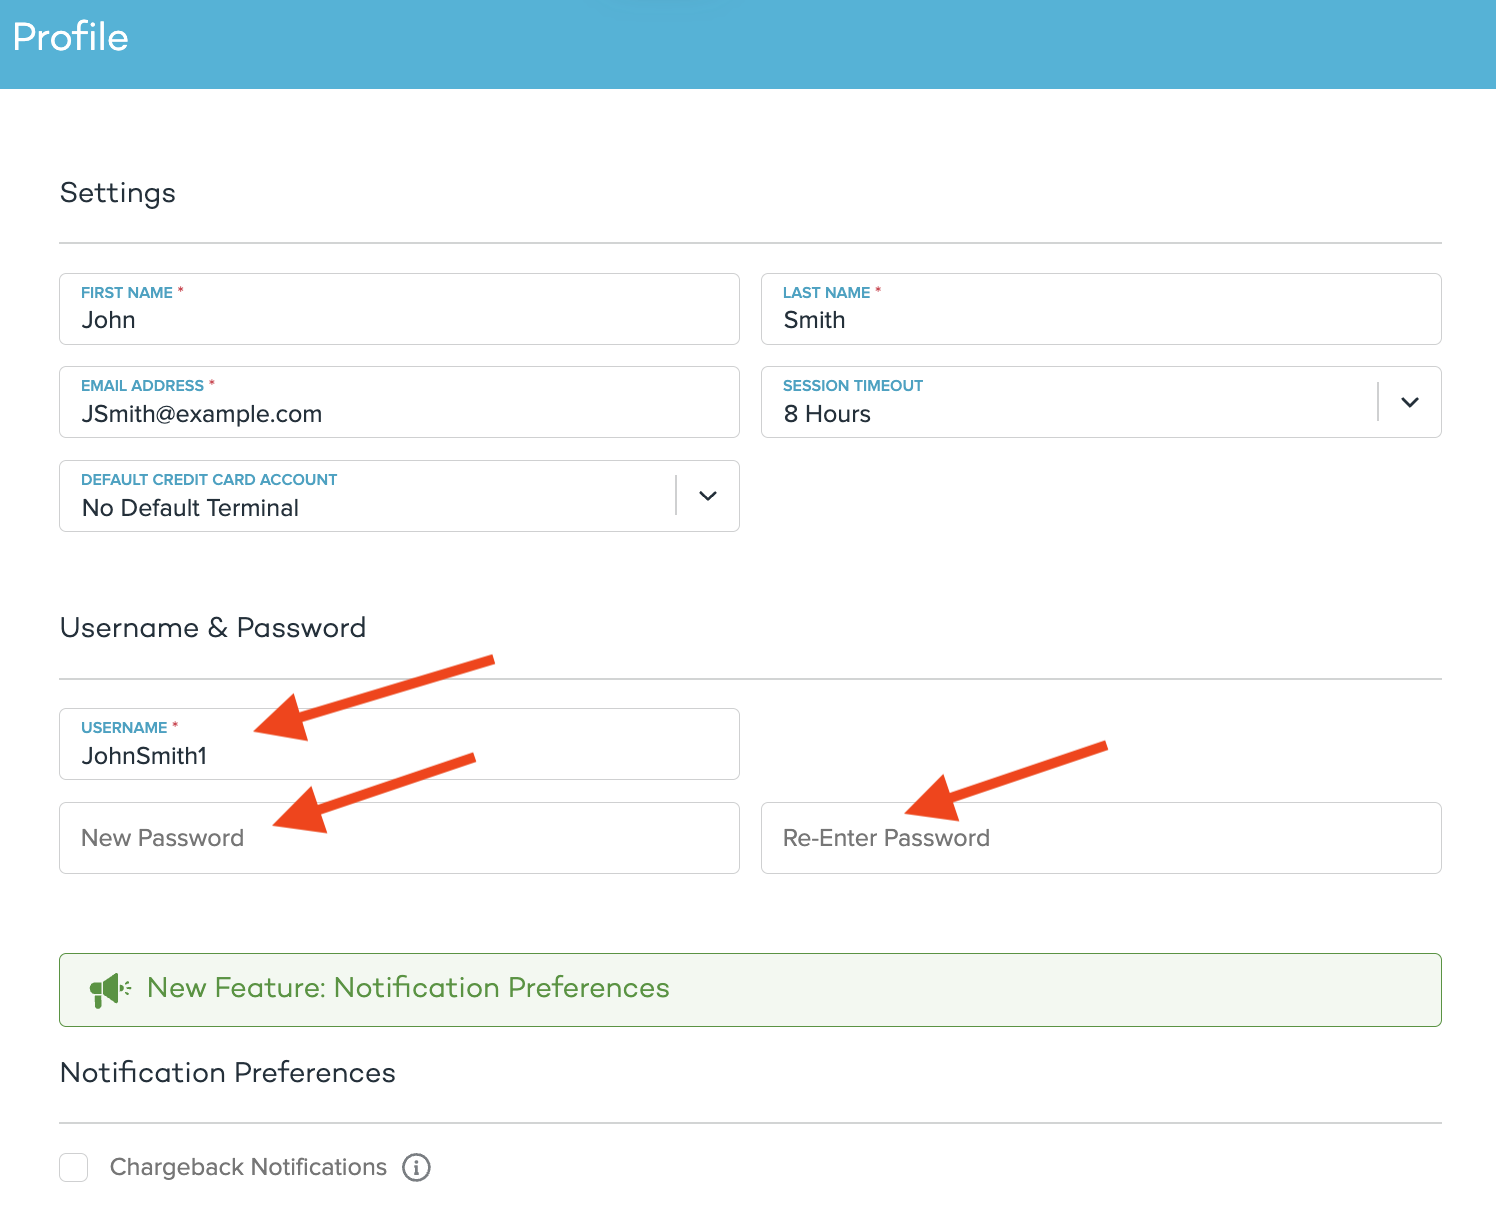Viewport: 1496px width, 1230px height.
Task: Click the Chargeback Notifications label text
Action: [x=248, y=1167]
